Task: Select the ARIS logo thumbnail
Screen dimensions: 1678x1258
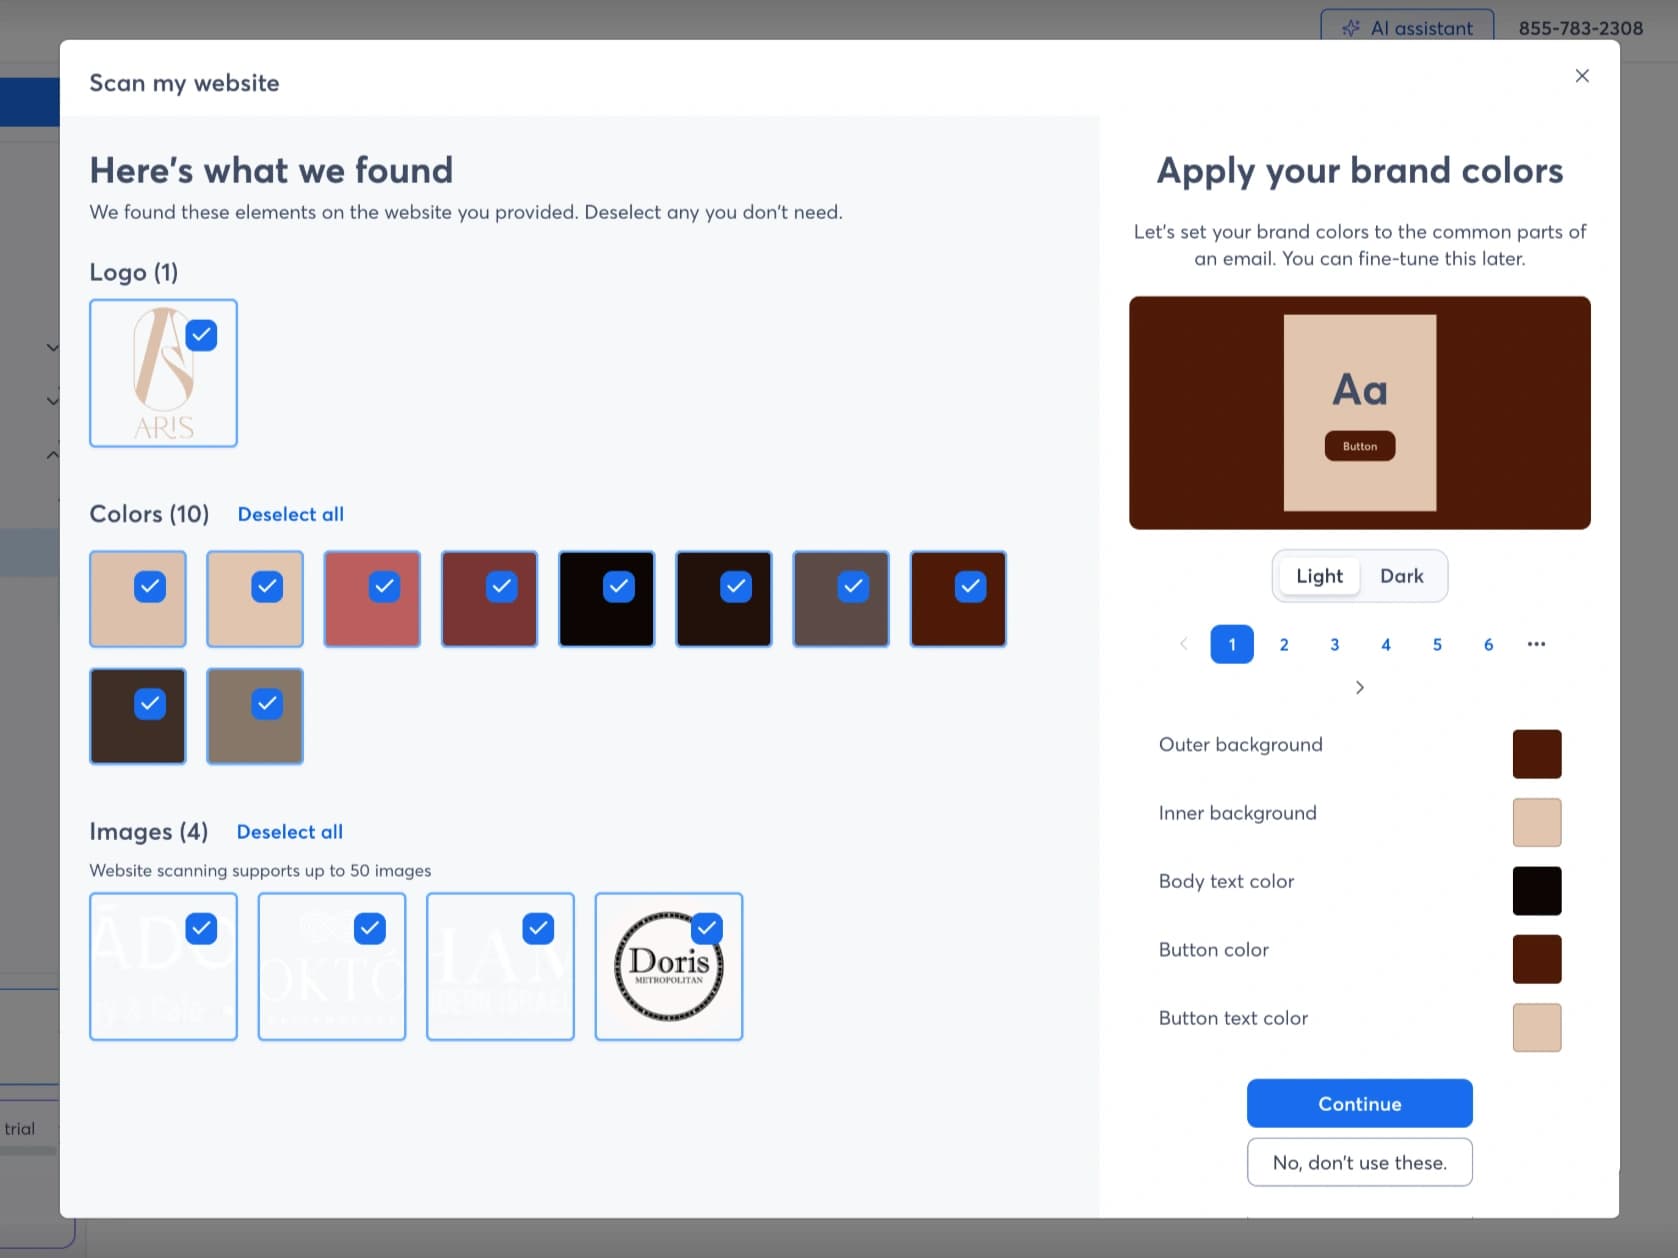Action: pyautogui.click(x=164, y=373)
